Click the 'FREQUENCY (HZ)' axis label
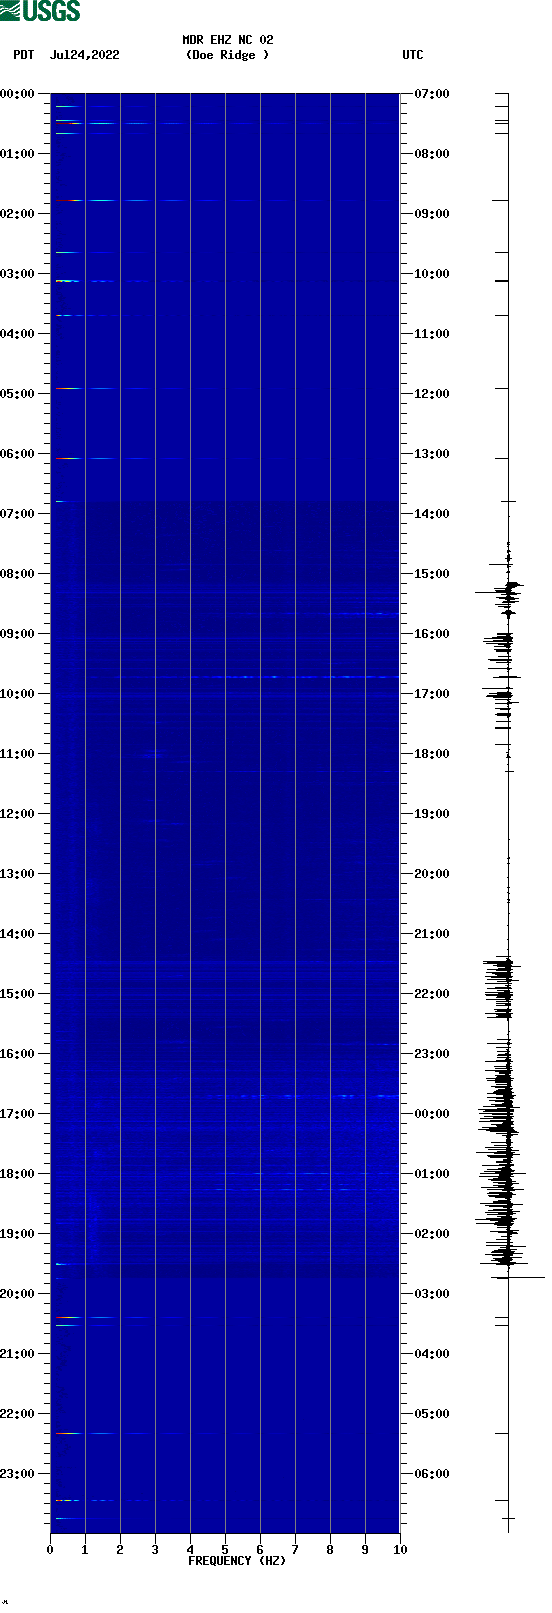Image resolution: width=552 pixels, height=1613 pixels. pyautogui.click(x=237, y=1561)
